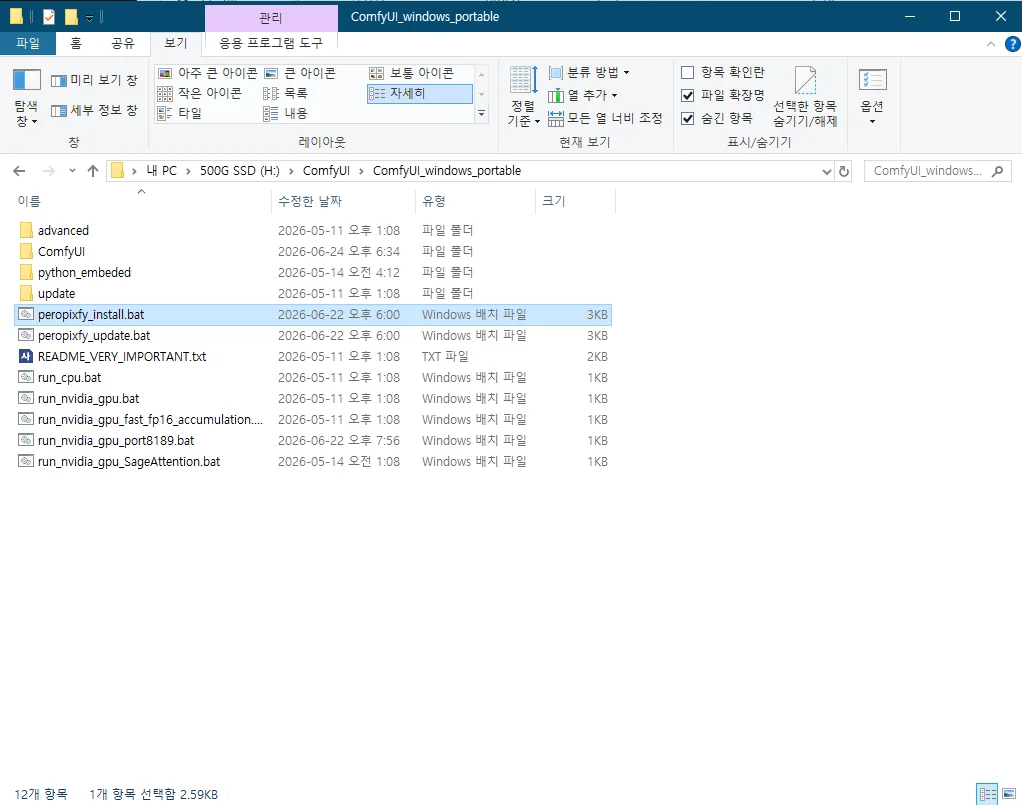Choose medium icons (보통 아이콘) layout
This screenshot has width=1022, height=805.
tap(412, 73)
